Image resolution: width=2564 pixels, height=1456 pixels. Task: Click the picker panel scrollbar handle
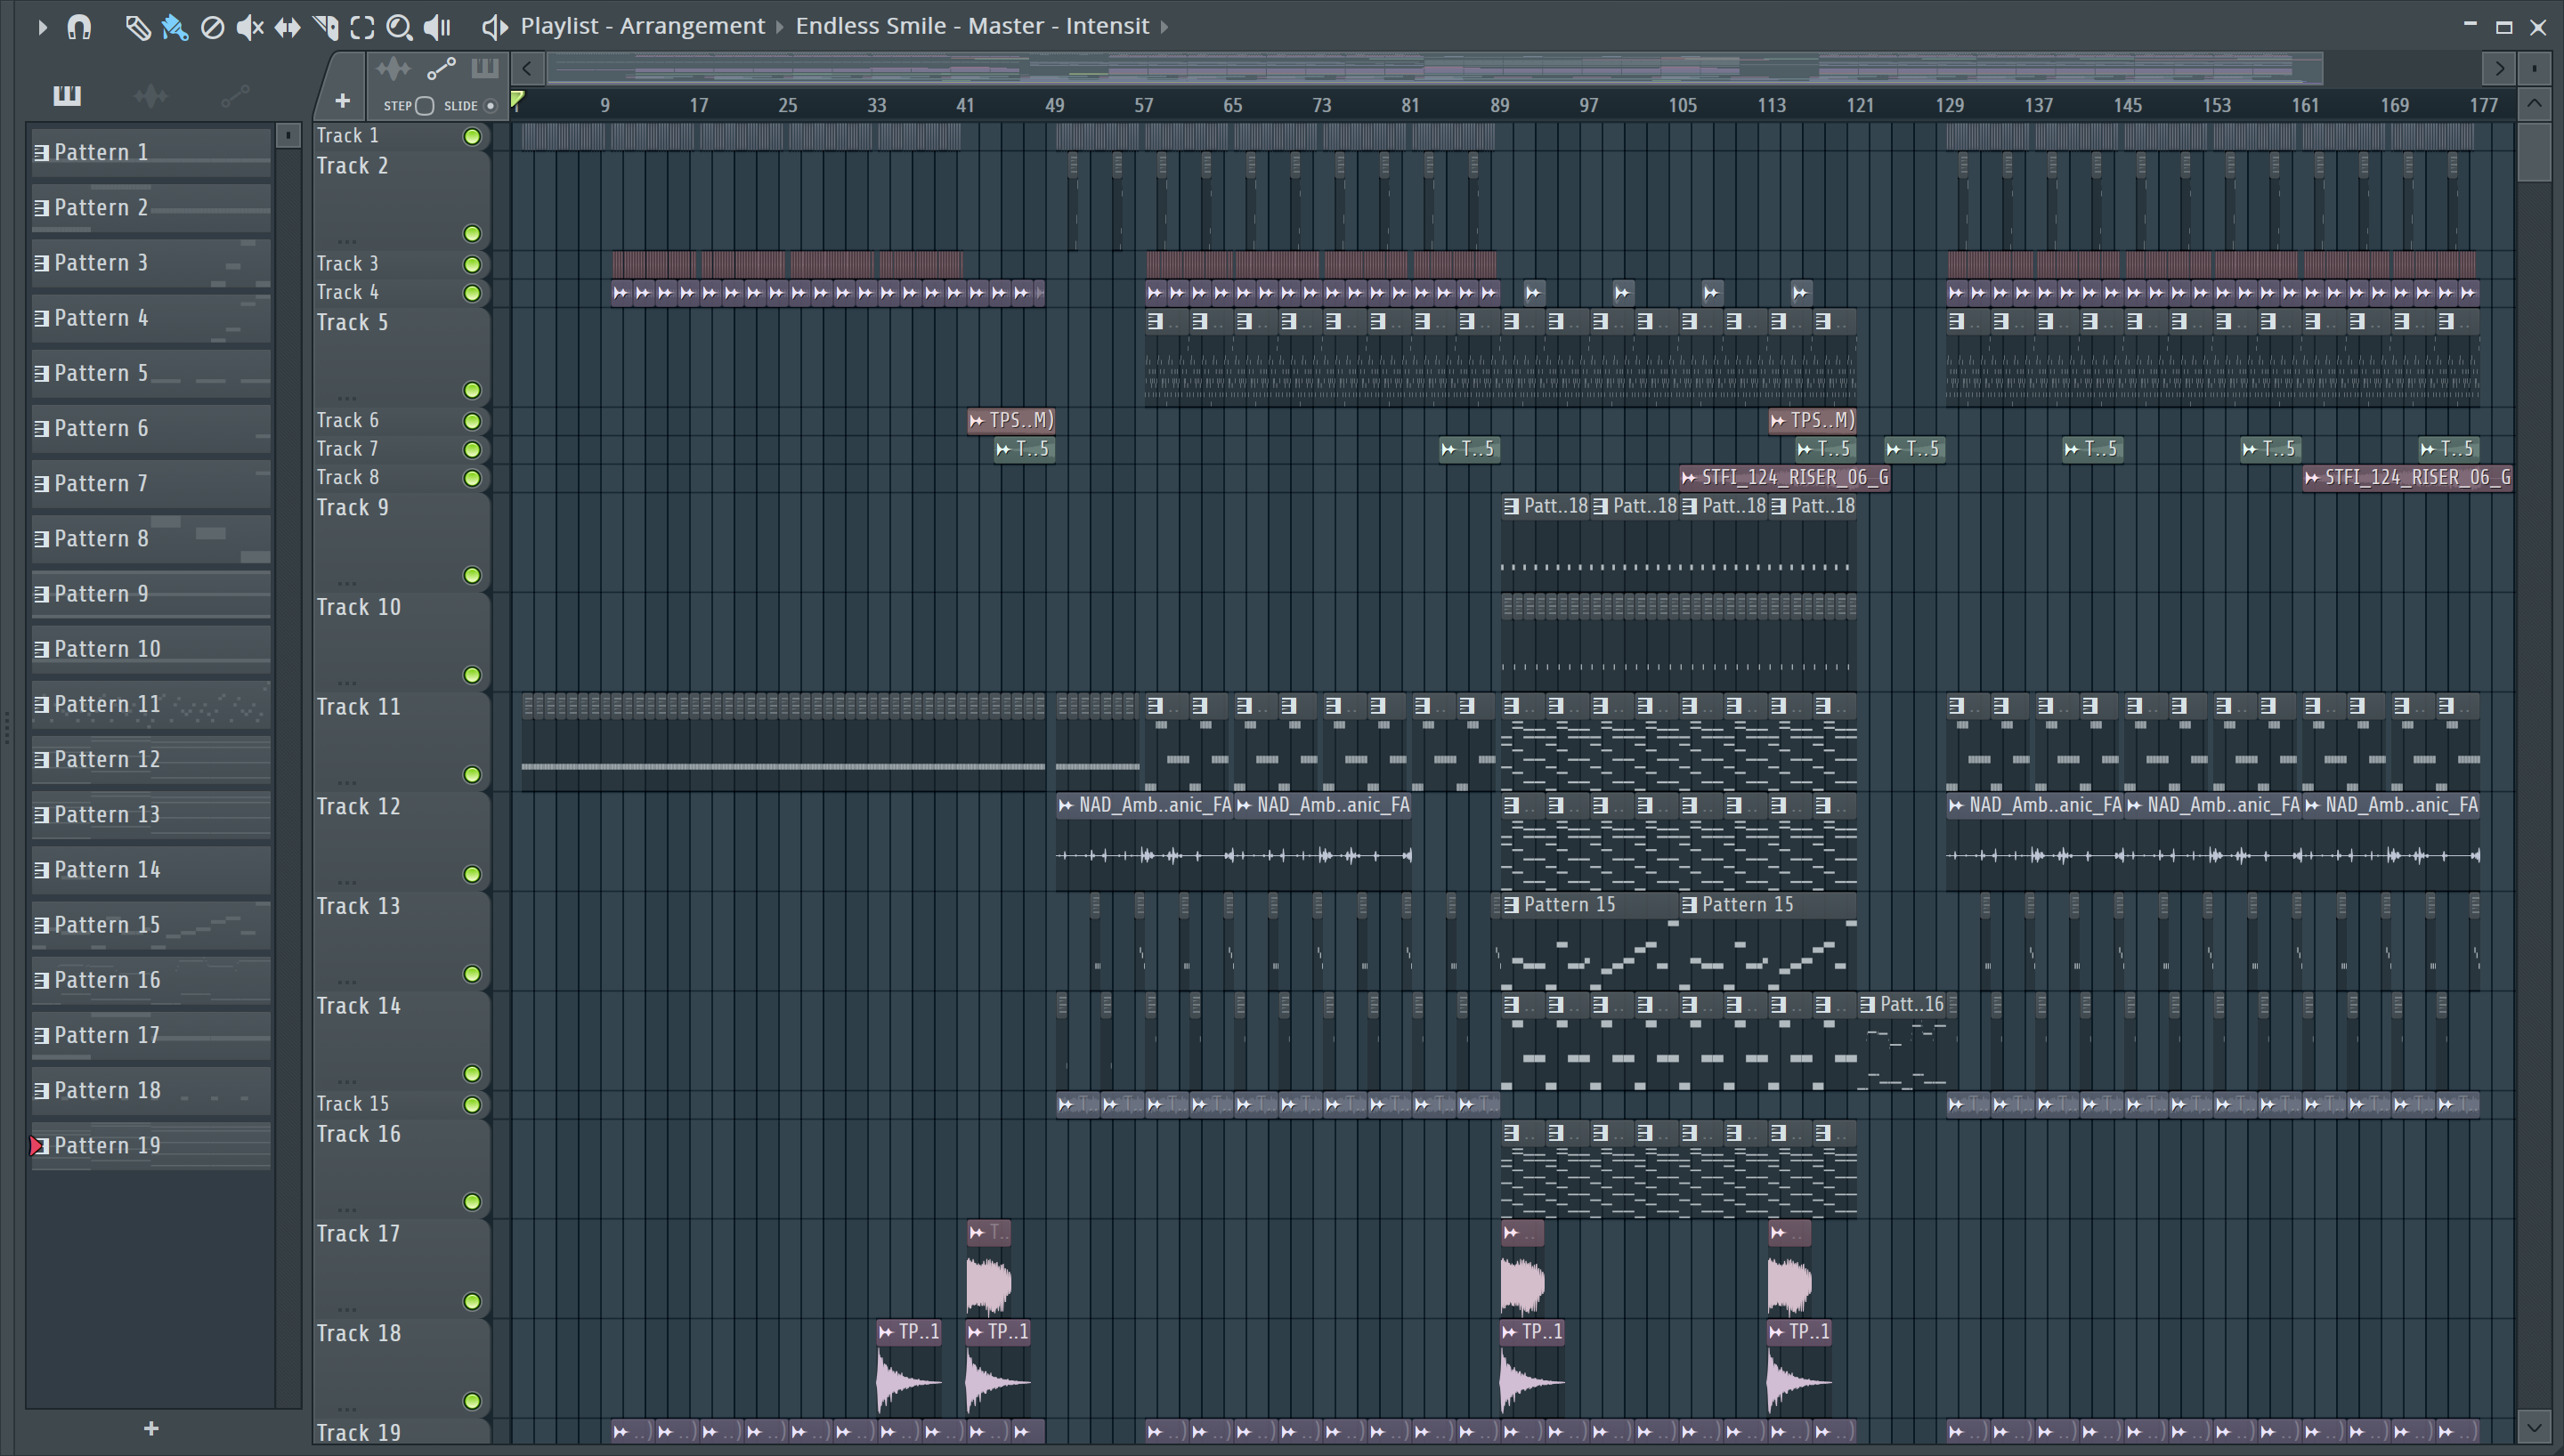[x=288, y=136]
